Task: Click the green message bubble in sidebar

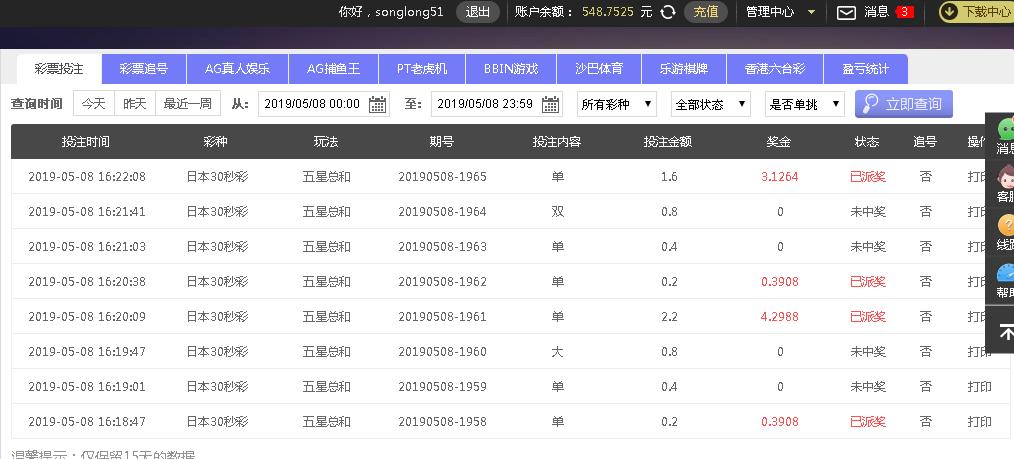Action: [x=1004, y=130]
